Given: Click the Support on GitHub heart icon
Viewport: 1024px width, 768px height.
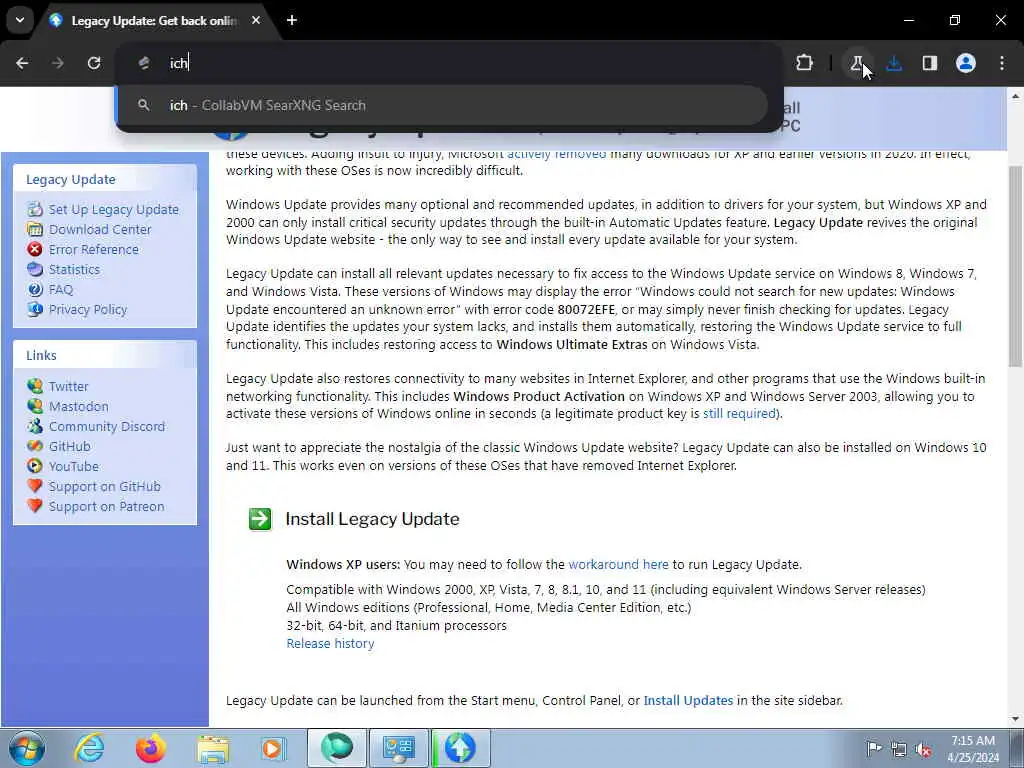Looking at the screenshot, I should click(x=35, y=486).
